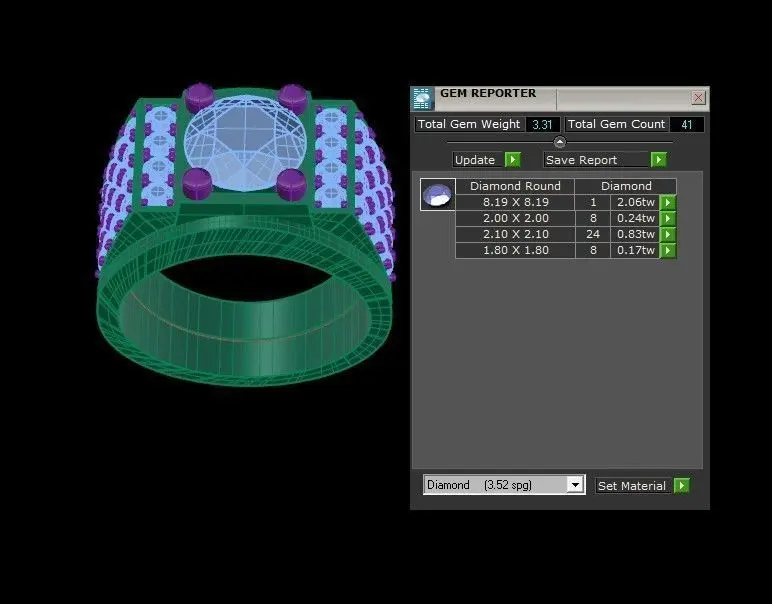
Task: Select the top-left purple prong of center stone
Action: [198, 97]
